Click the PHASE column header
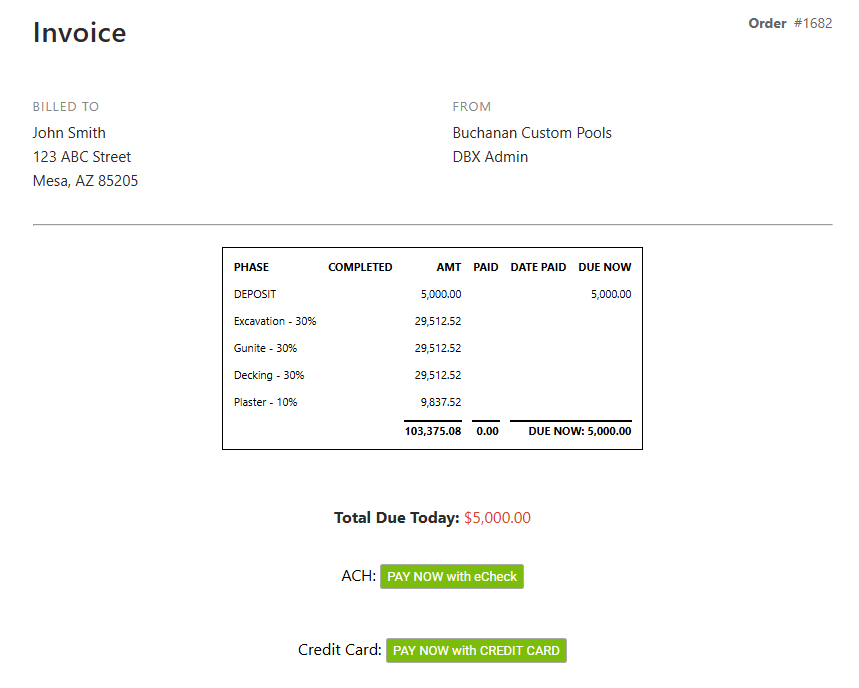859x688 pixels. (x=251, y=267)
